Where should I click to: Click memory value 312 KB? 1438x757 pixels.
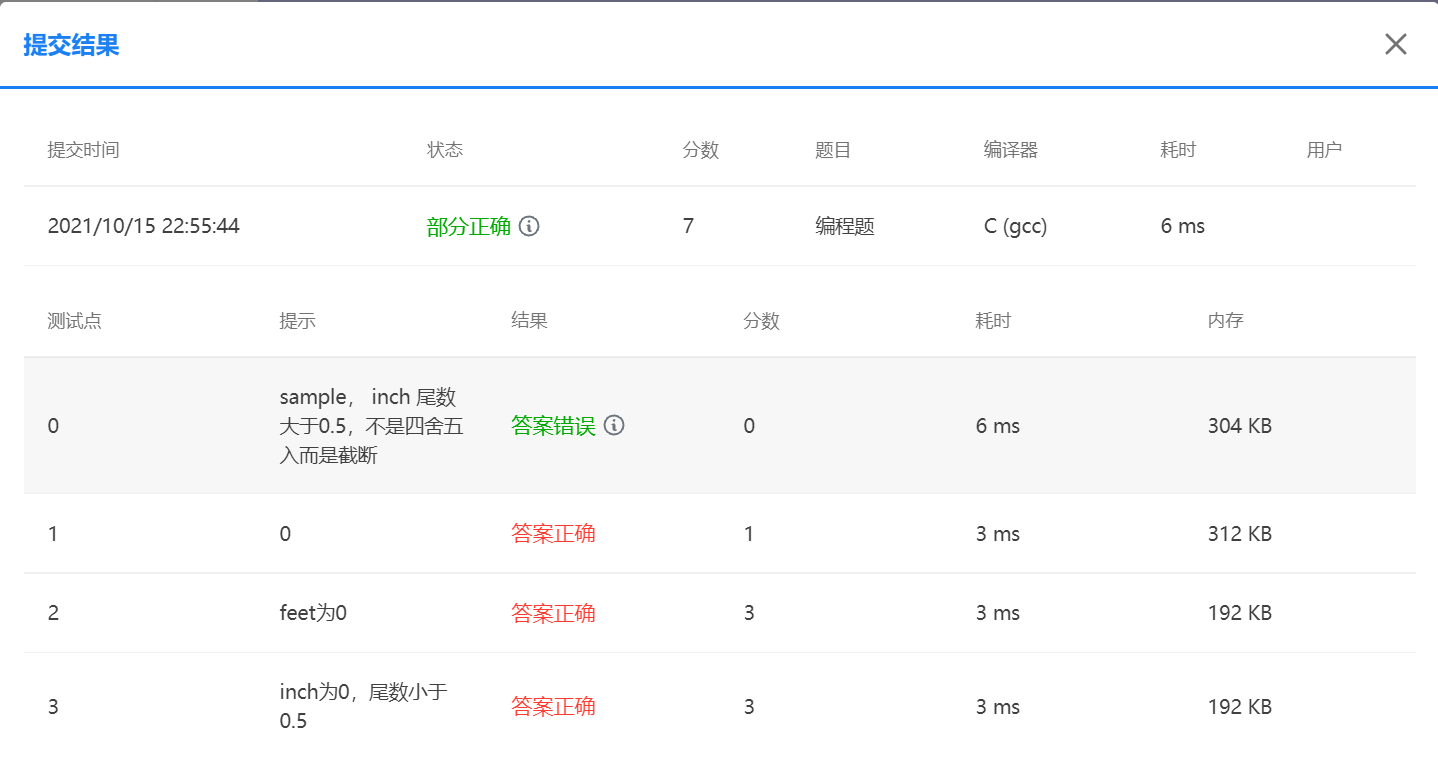click(1240, 534)
